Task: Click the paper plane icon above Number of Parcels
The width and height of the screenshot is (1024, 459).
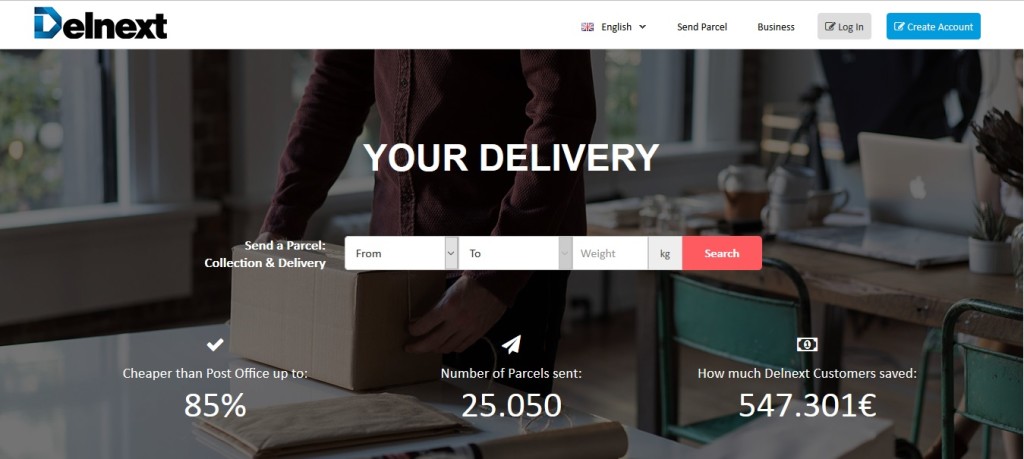Action: tap(511, 343)
